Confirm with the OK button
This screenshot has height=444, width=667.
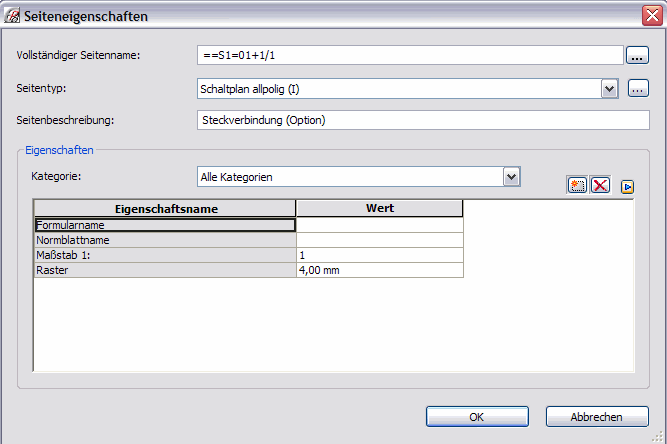477,417
